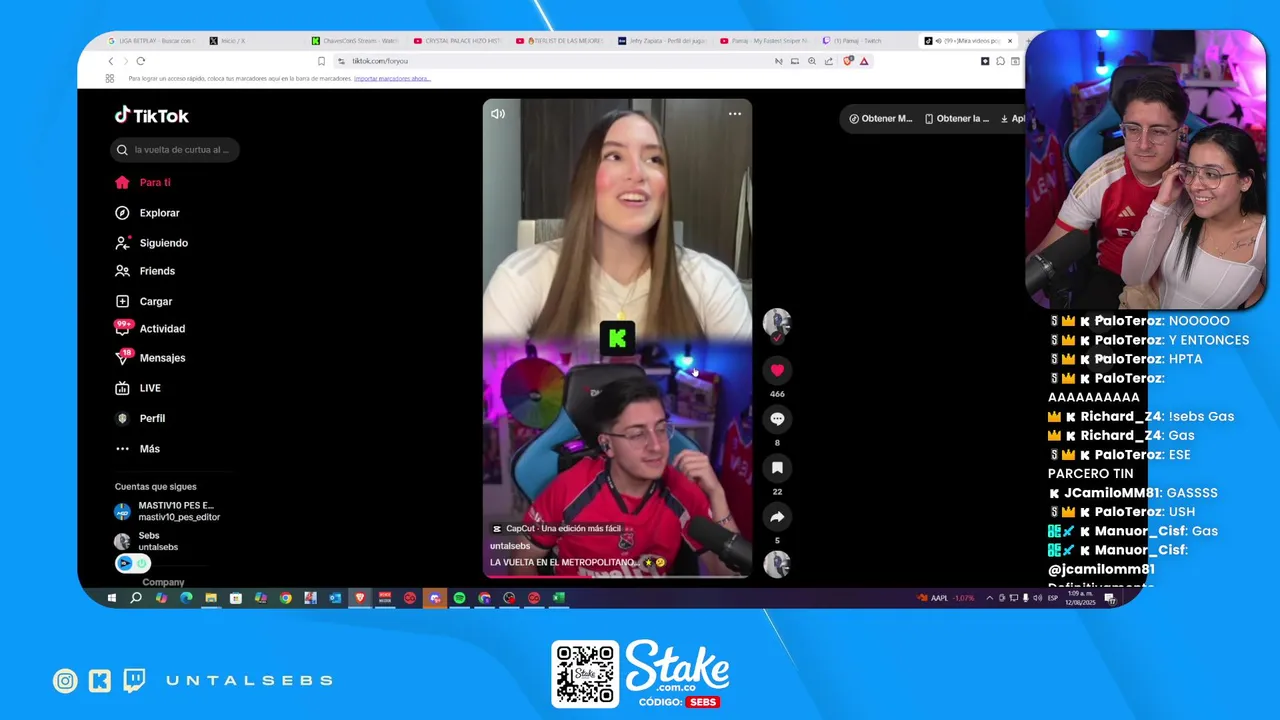Open Excel from the taskbar
This screenshot has width=1280, height=720.
pyautogui.click(x=559, y=598)
